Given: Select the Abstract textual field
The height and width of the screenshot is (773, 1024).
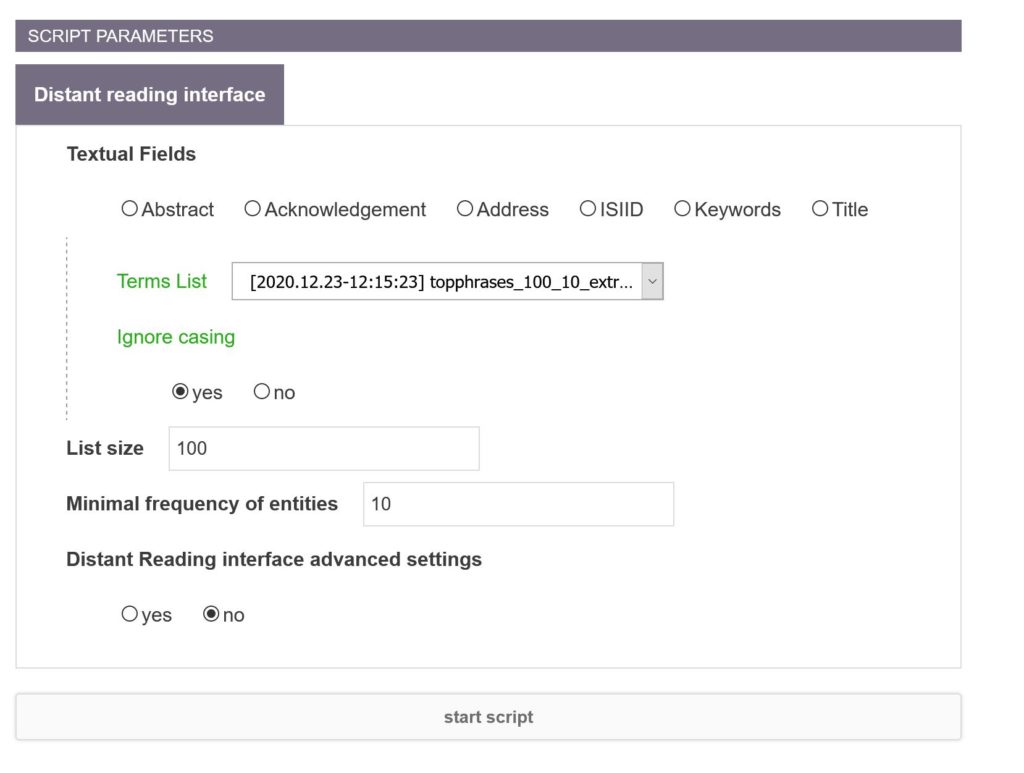Looking at the screenshot, I should click(129, 209).
